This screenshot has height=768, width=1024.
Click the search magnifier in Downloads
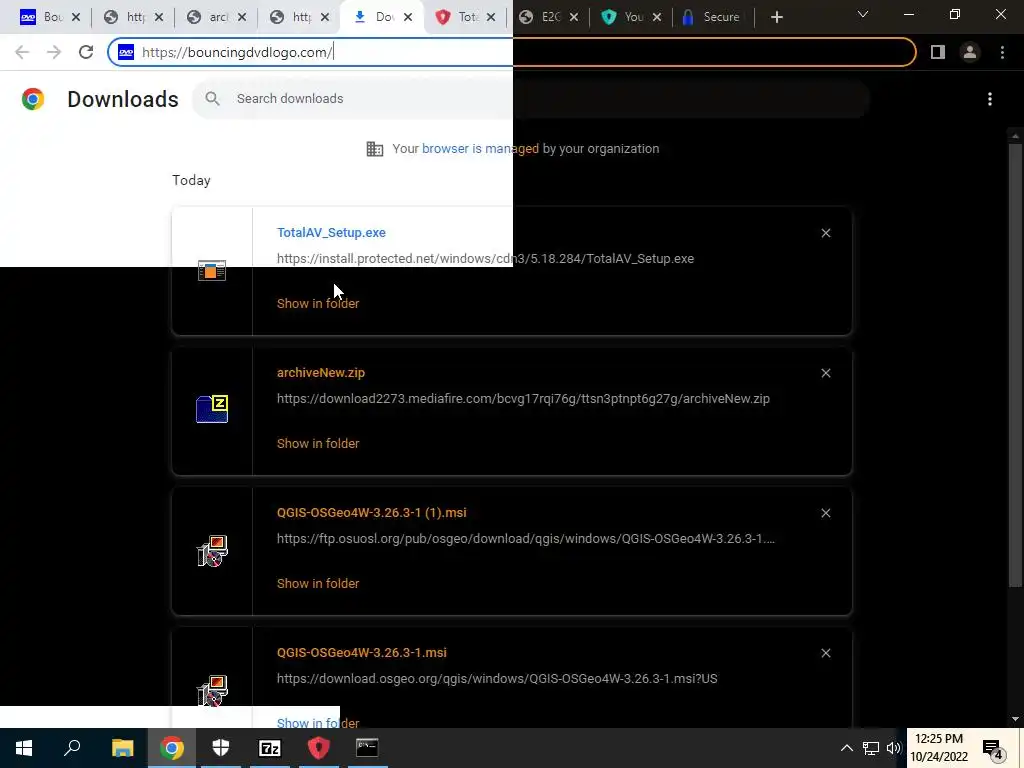212,99
